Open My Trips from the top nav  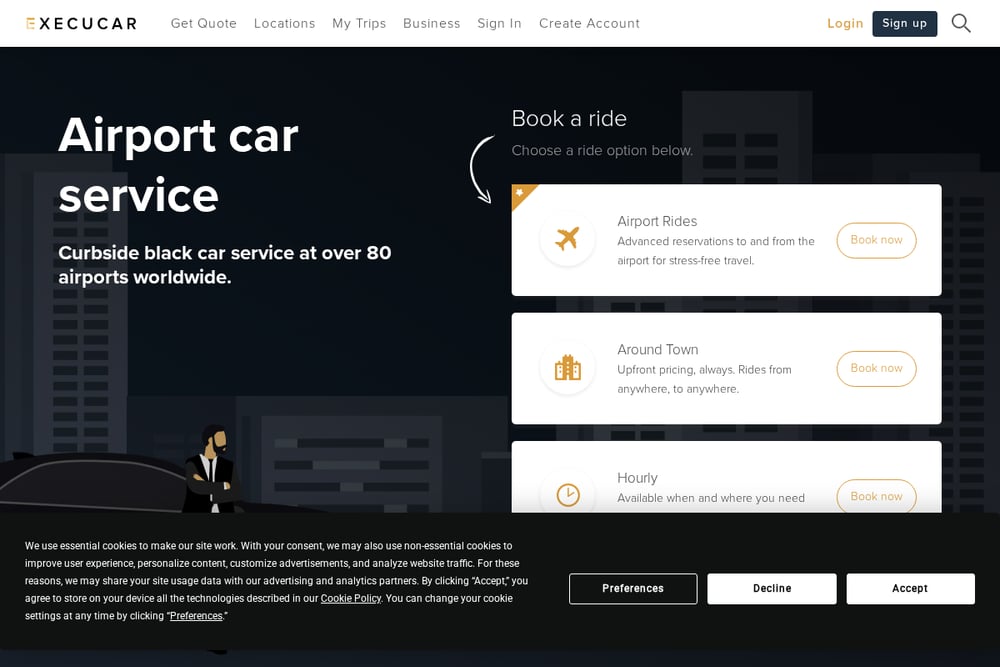pyautogui.click(x=359, y=24)
